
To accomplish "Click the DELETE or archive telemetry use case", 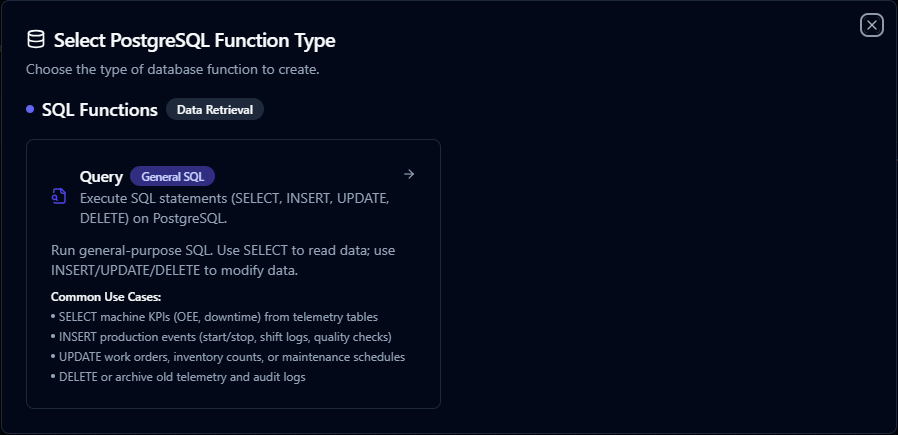I will tap(184, 377).
